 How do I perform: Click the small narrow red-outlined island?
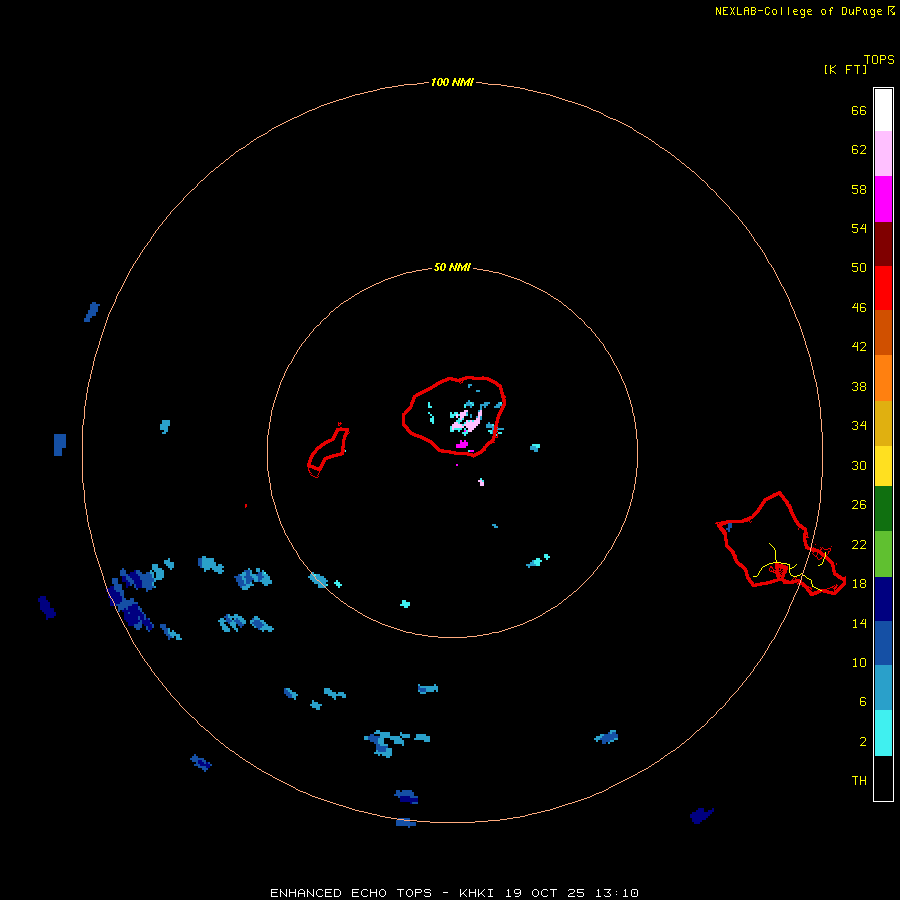[328, 451]
